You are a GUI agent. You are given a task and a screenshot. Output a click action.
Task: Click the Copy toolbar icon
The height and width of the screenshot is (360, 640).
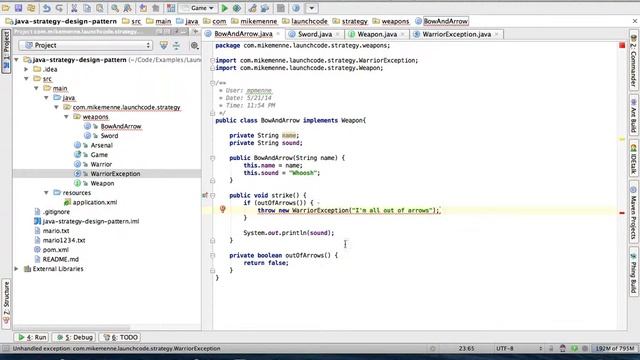[87, 8]
